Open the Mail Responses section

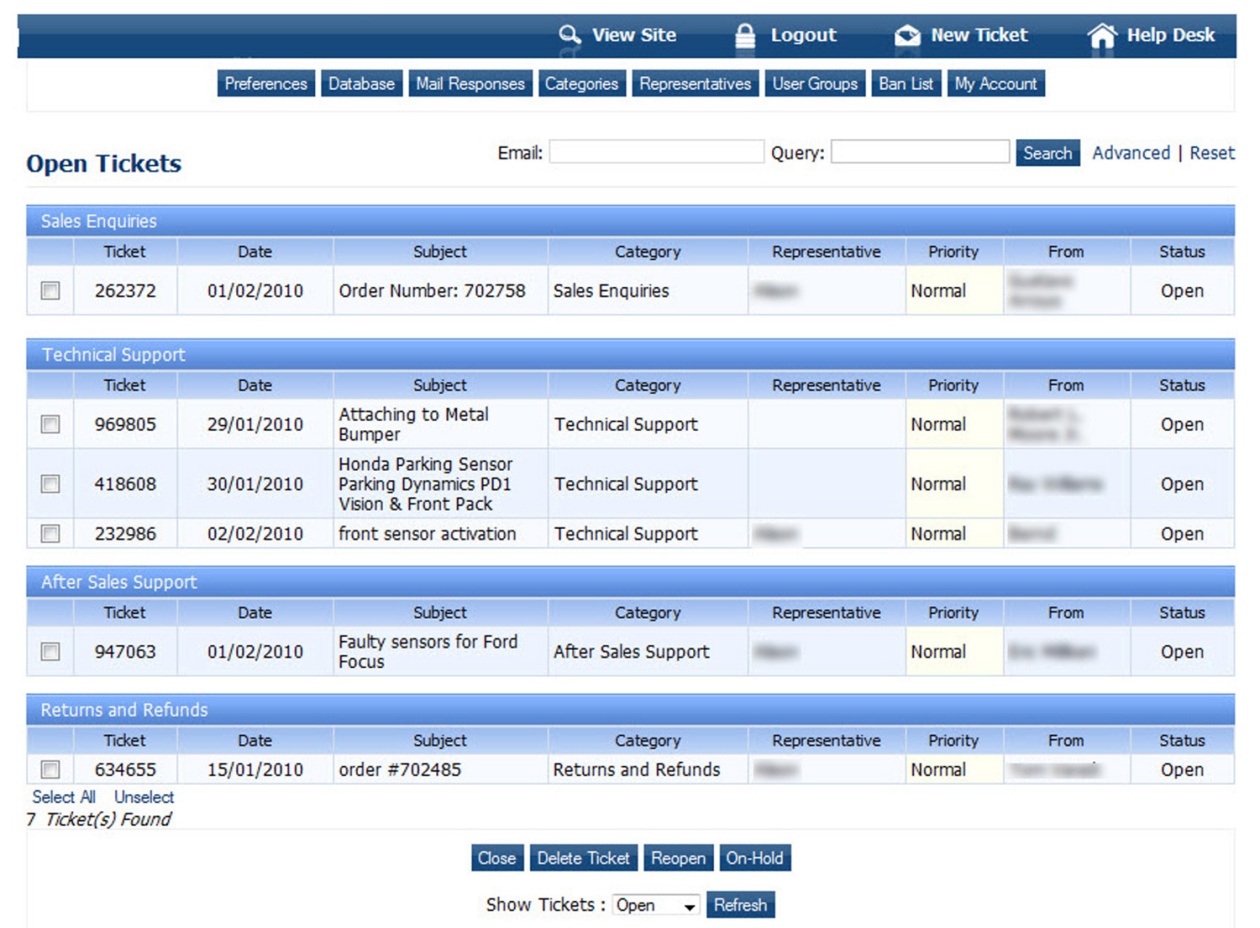470,84
